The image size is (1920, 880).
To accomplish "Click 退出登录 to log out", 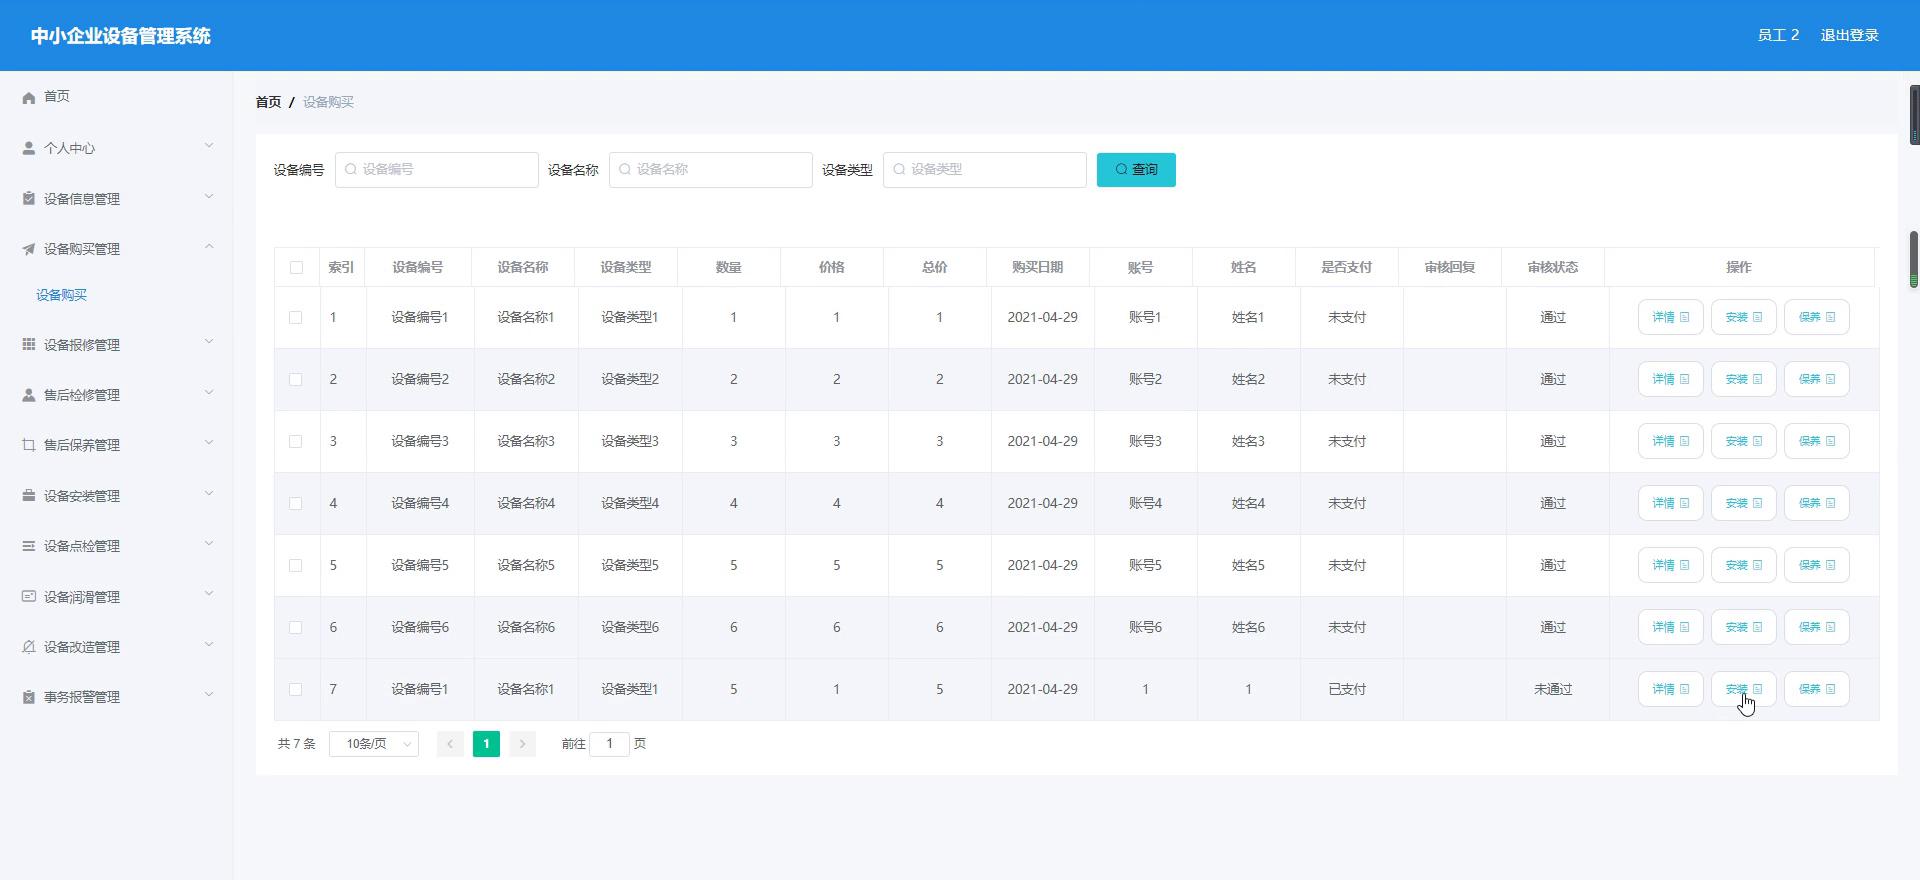I will [1849, 35].
